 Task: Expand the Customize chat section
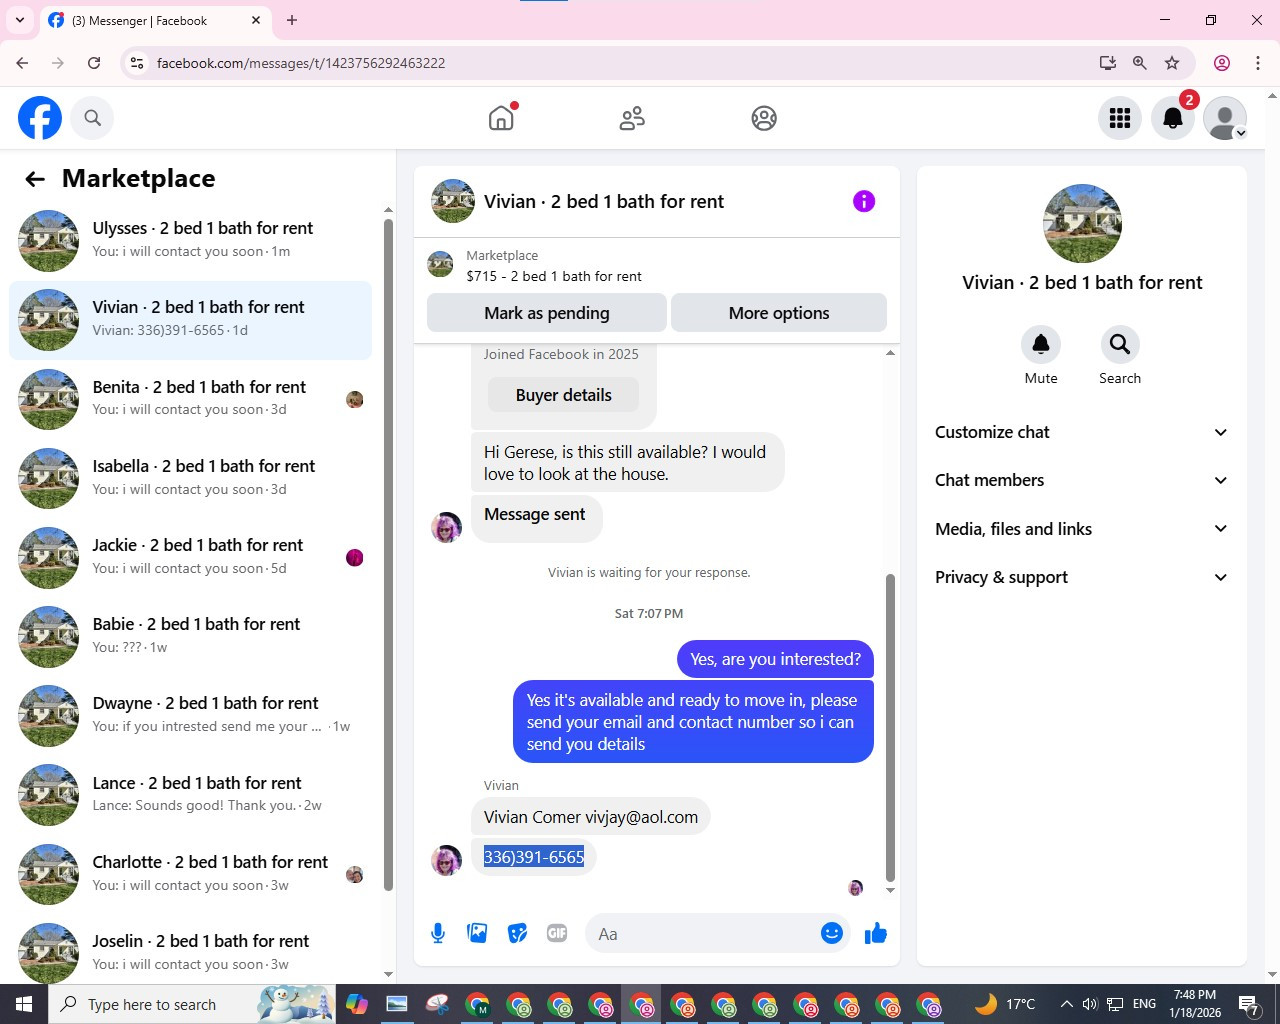point(1081,432)
